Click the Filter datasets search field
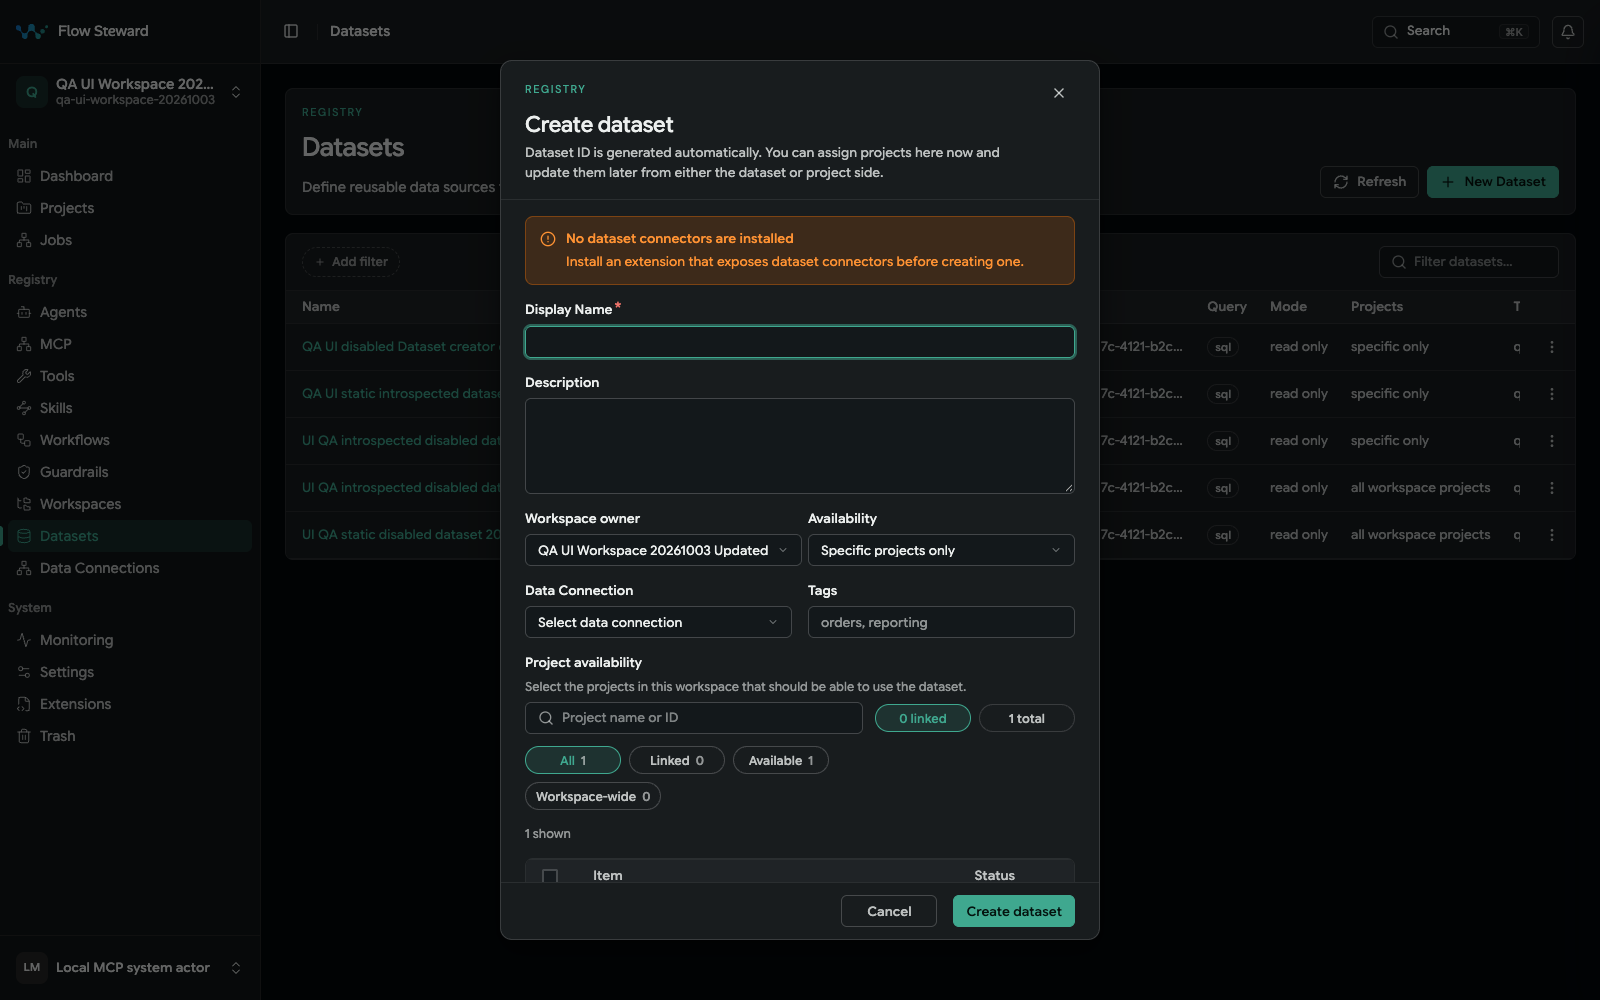The height and width of the screenshot is (1000, 1600). point(1469,262)
